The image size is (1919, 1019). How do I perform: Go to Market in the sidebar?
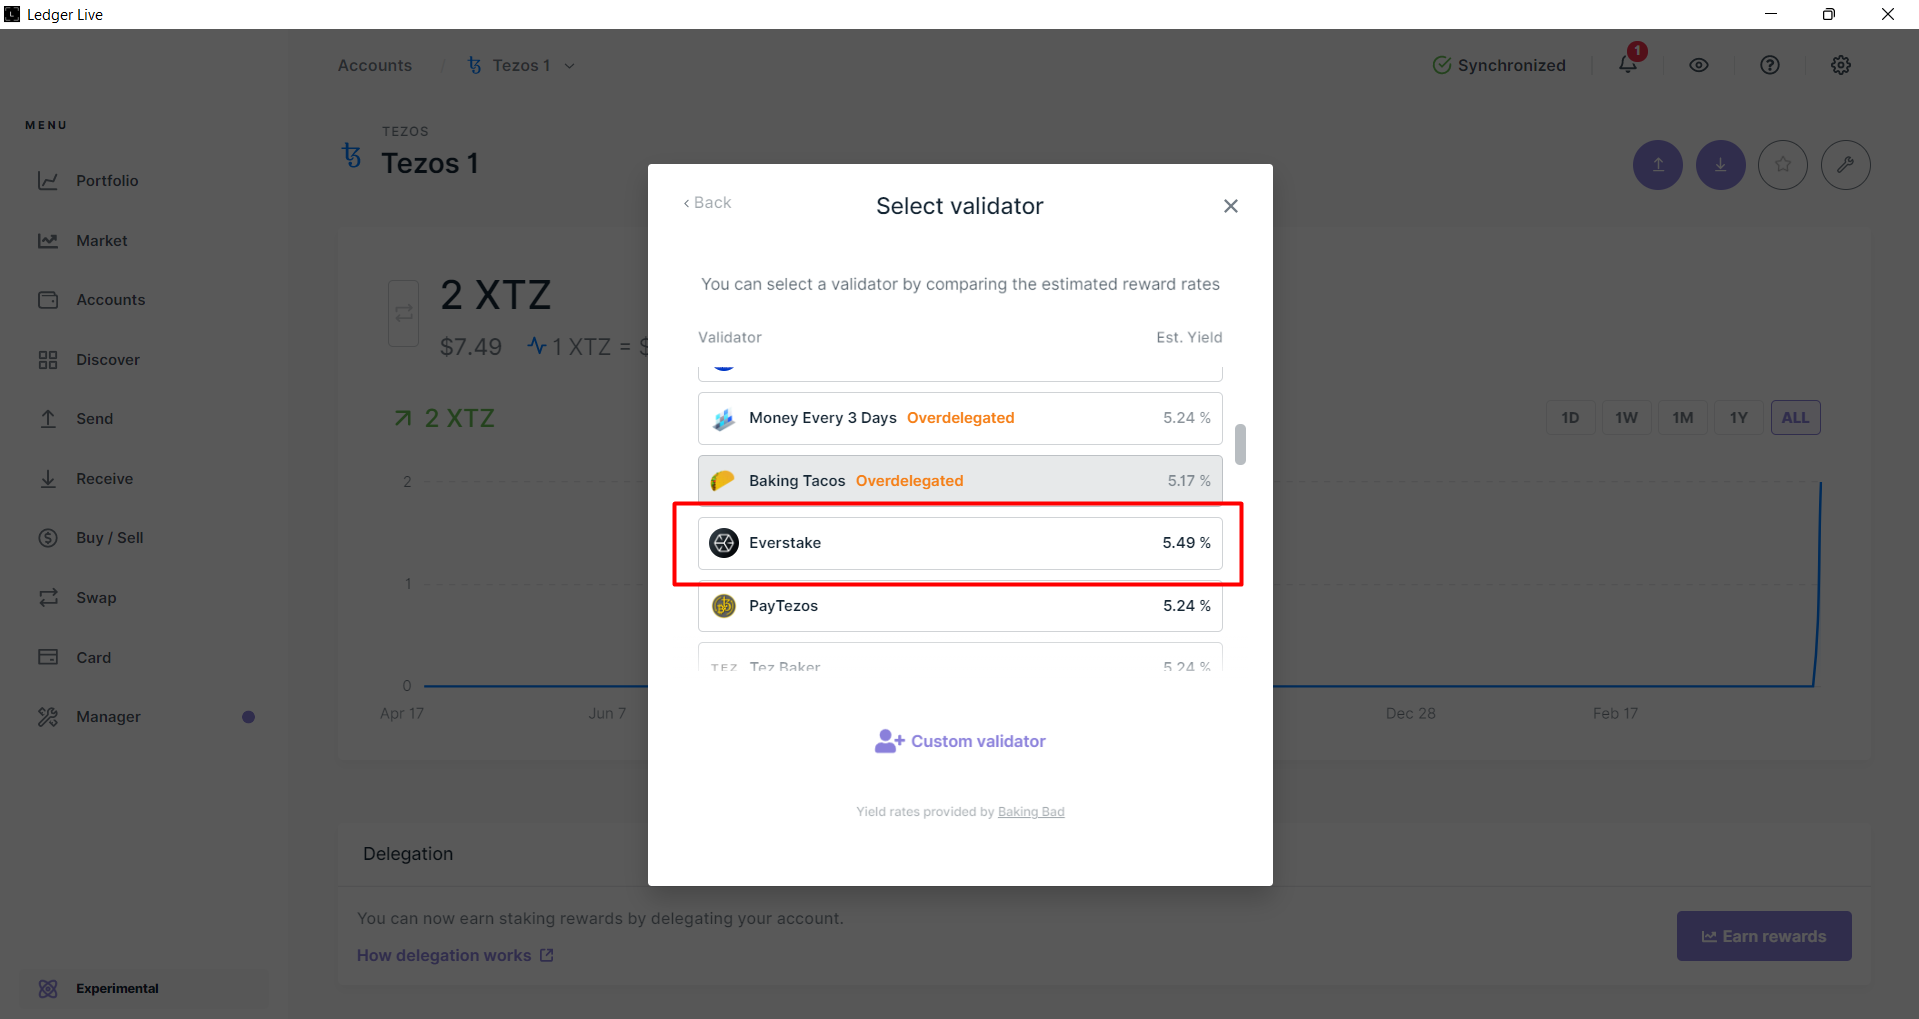pyautogui.click(x=101, y=241)
